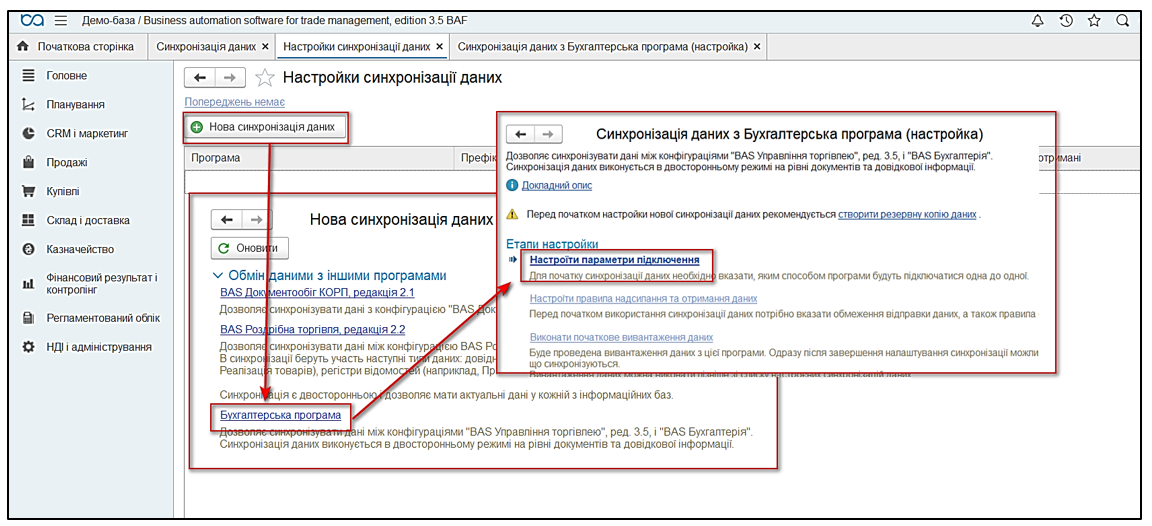The image size is (1152, 526).
Task: Click the Оновити button
Action: coord(249,248)
